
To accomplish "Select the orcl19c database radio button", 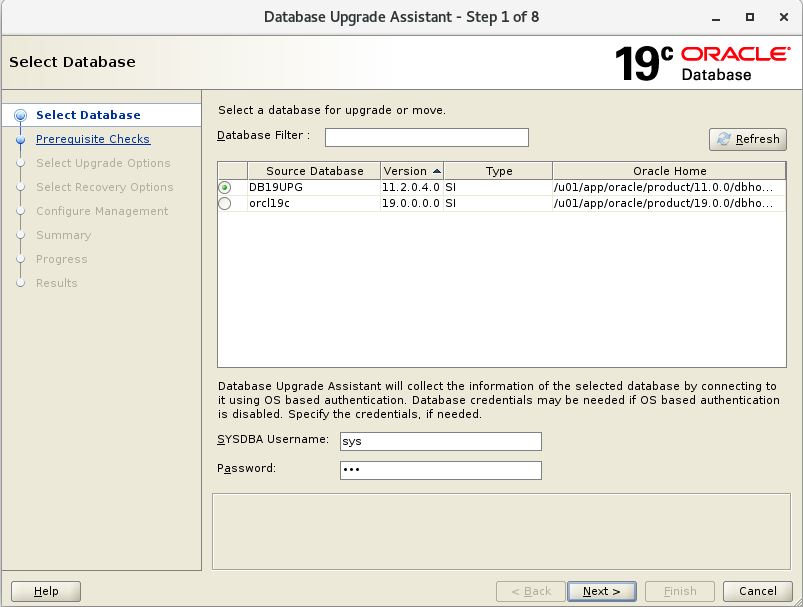I will [224, 203].
